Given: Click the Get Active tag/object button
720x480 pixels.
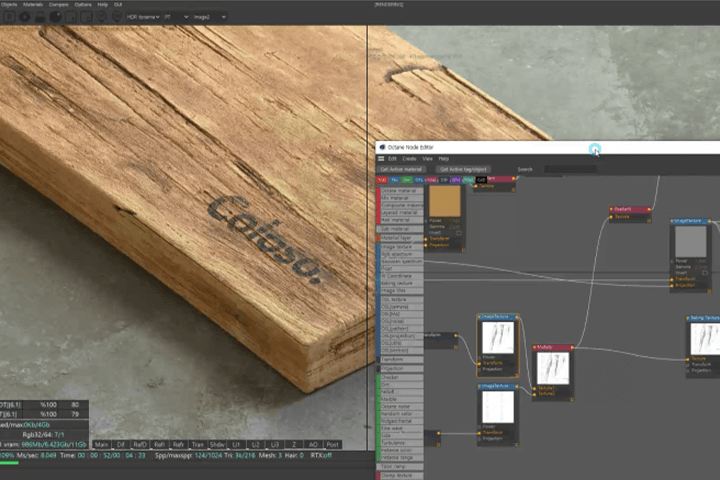Looking at the screenshot, I should click(463, 169).
